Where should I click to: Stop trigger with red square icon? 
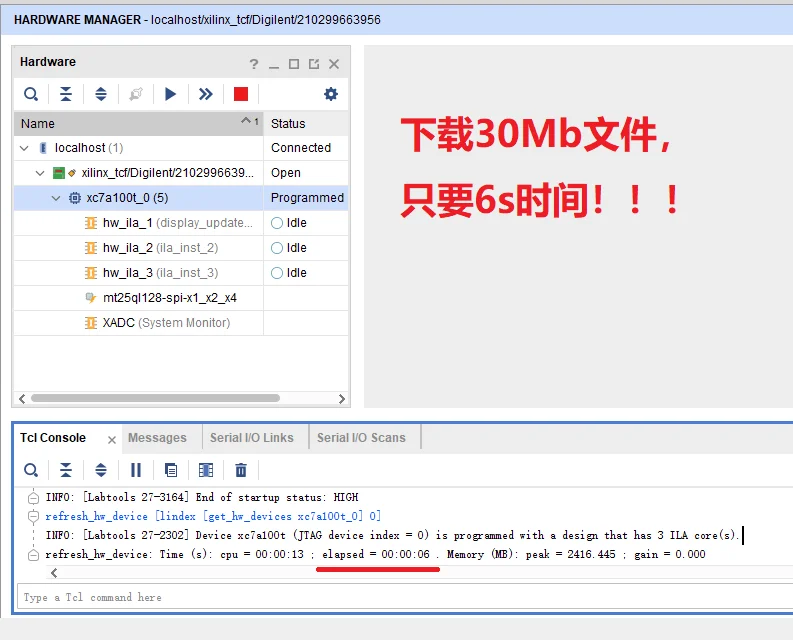point(241,94)
